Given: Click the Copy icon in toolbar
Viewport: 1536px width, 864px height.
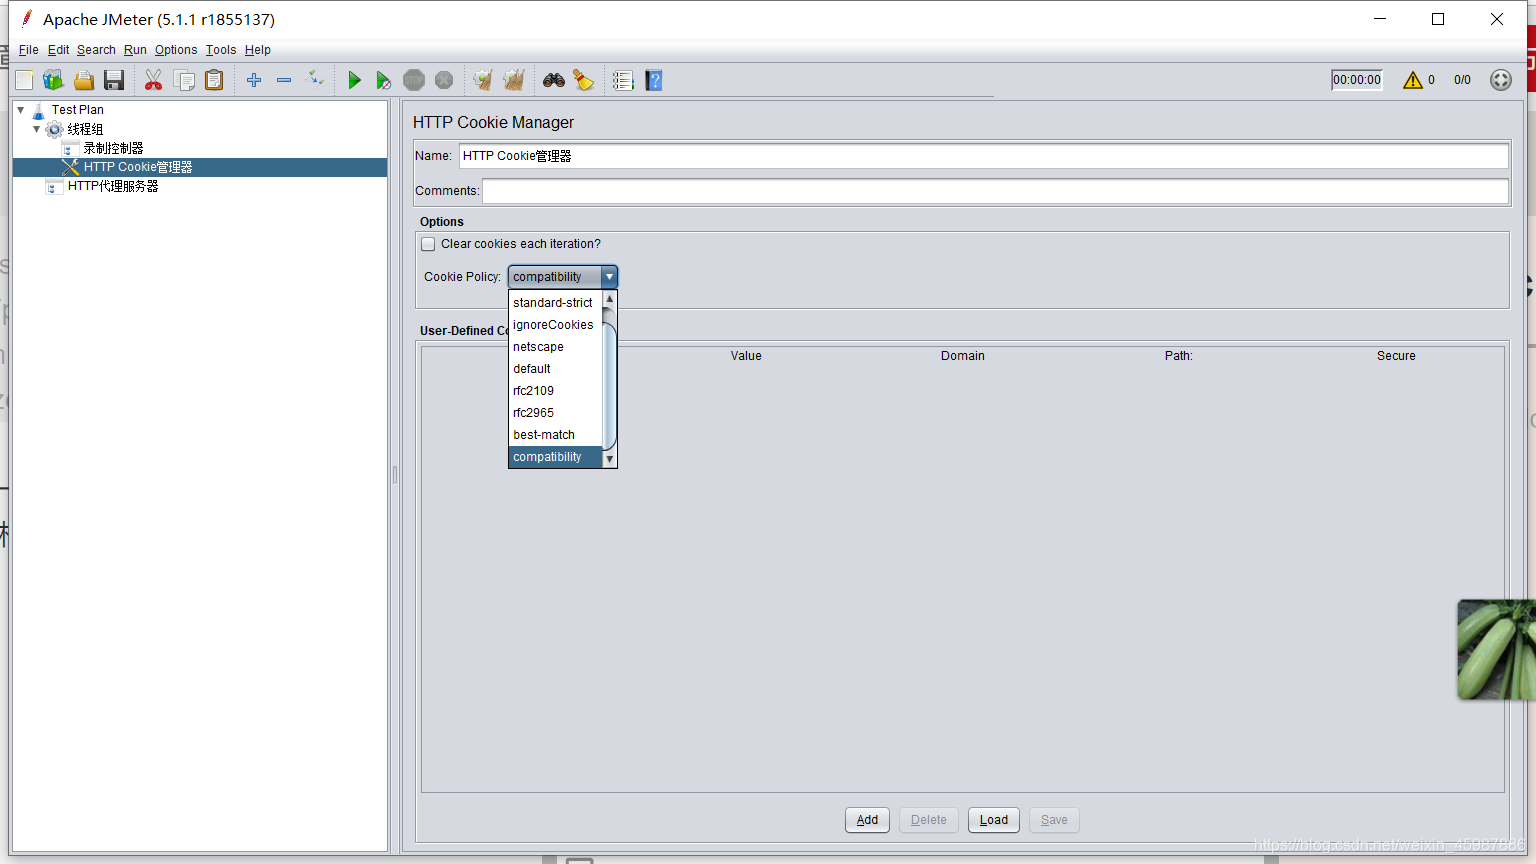Looking at the screenshot, I should point(184,80).
